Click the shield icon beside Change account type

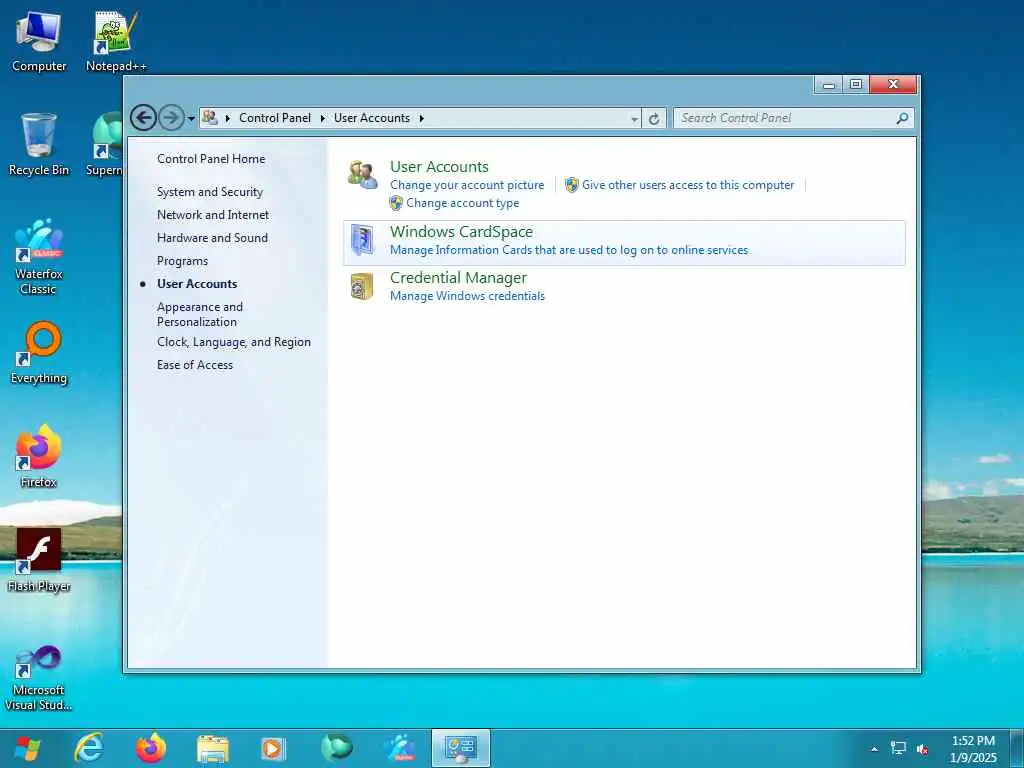(x=396, y=203)
